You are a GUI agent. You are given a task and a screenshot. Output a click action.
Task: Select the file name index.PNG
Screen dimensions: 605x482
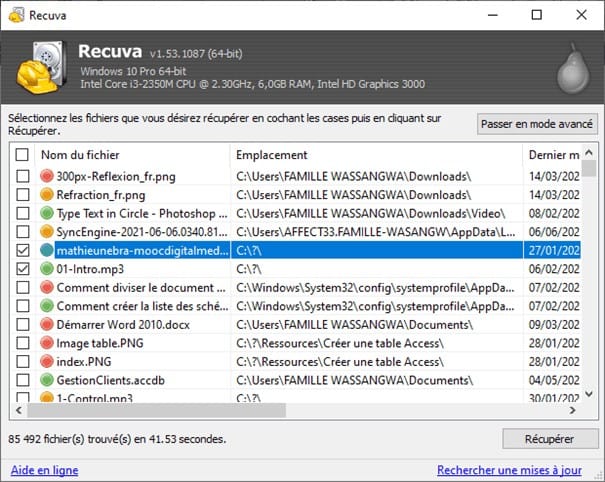(84, 362)
